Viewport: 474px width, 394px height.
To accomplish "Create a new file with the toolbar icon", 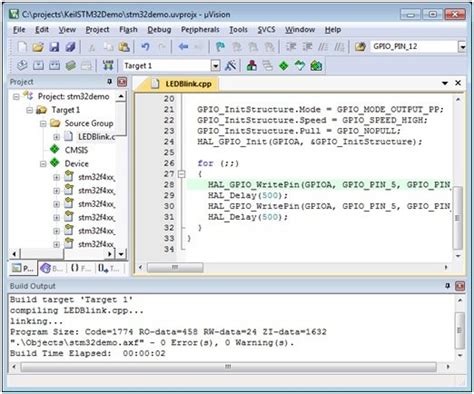I will pos(22,47).
